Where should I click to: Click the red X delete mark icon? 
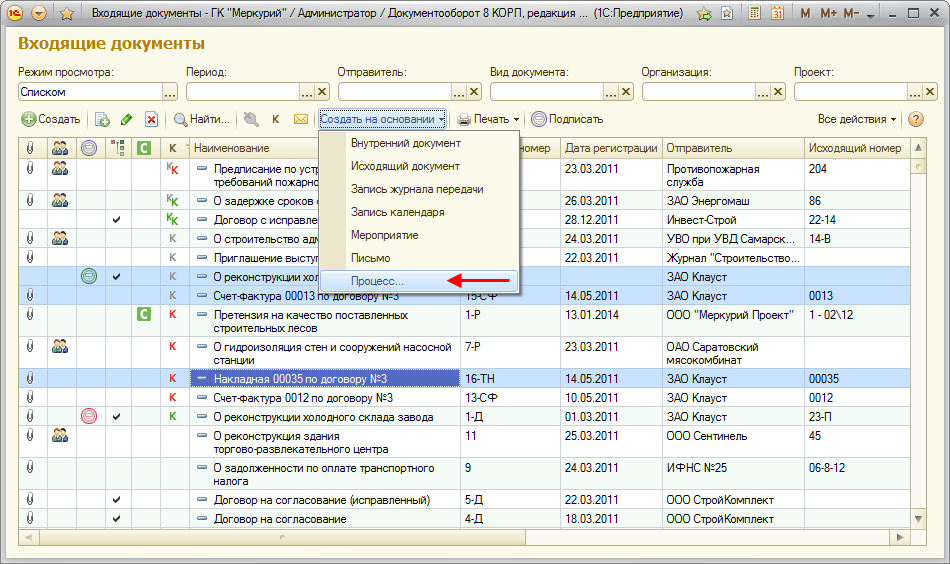click(x=151, y=119)
